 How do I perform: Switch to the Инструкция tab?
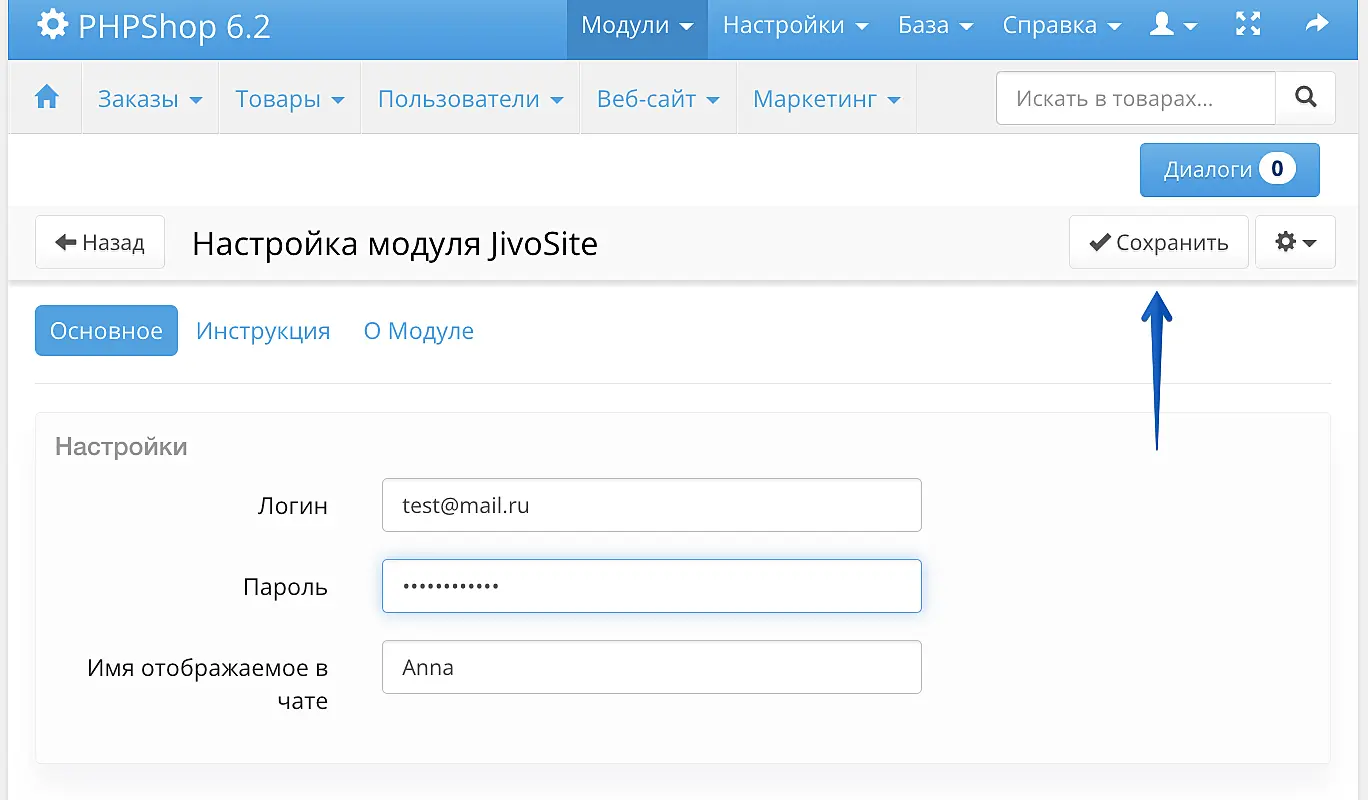tap(263, 331)
